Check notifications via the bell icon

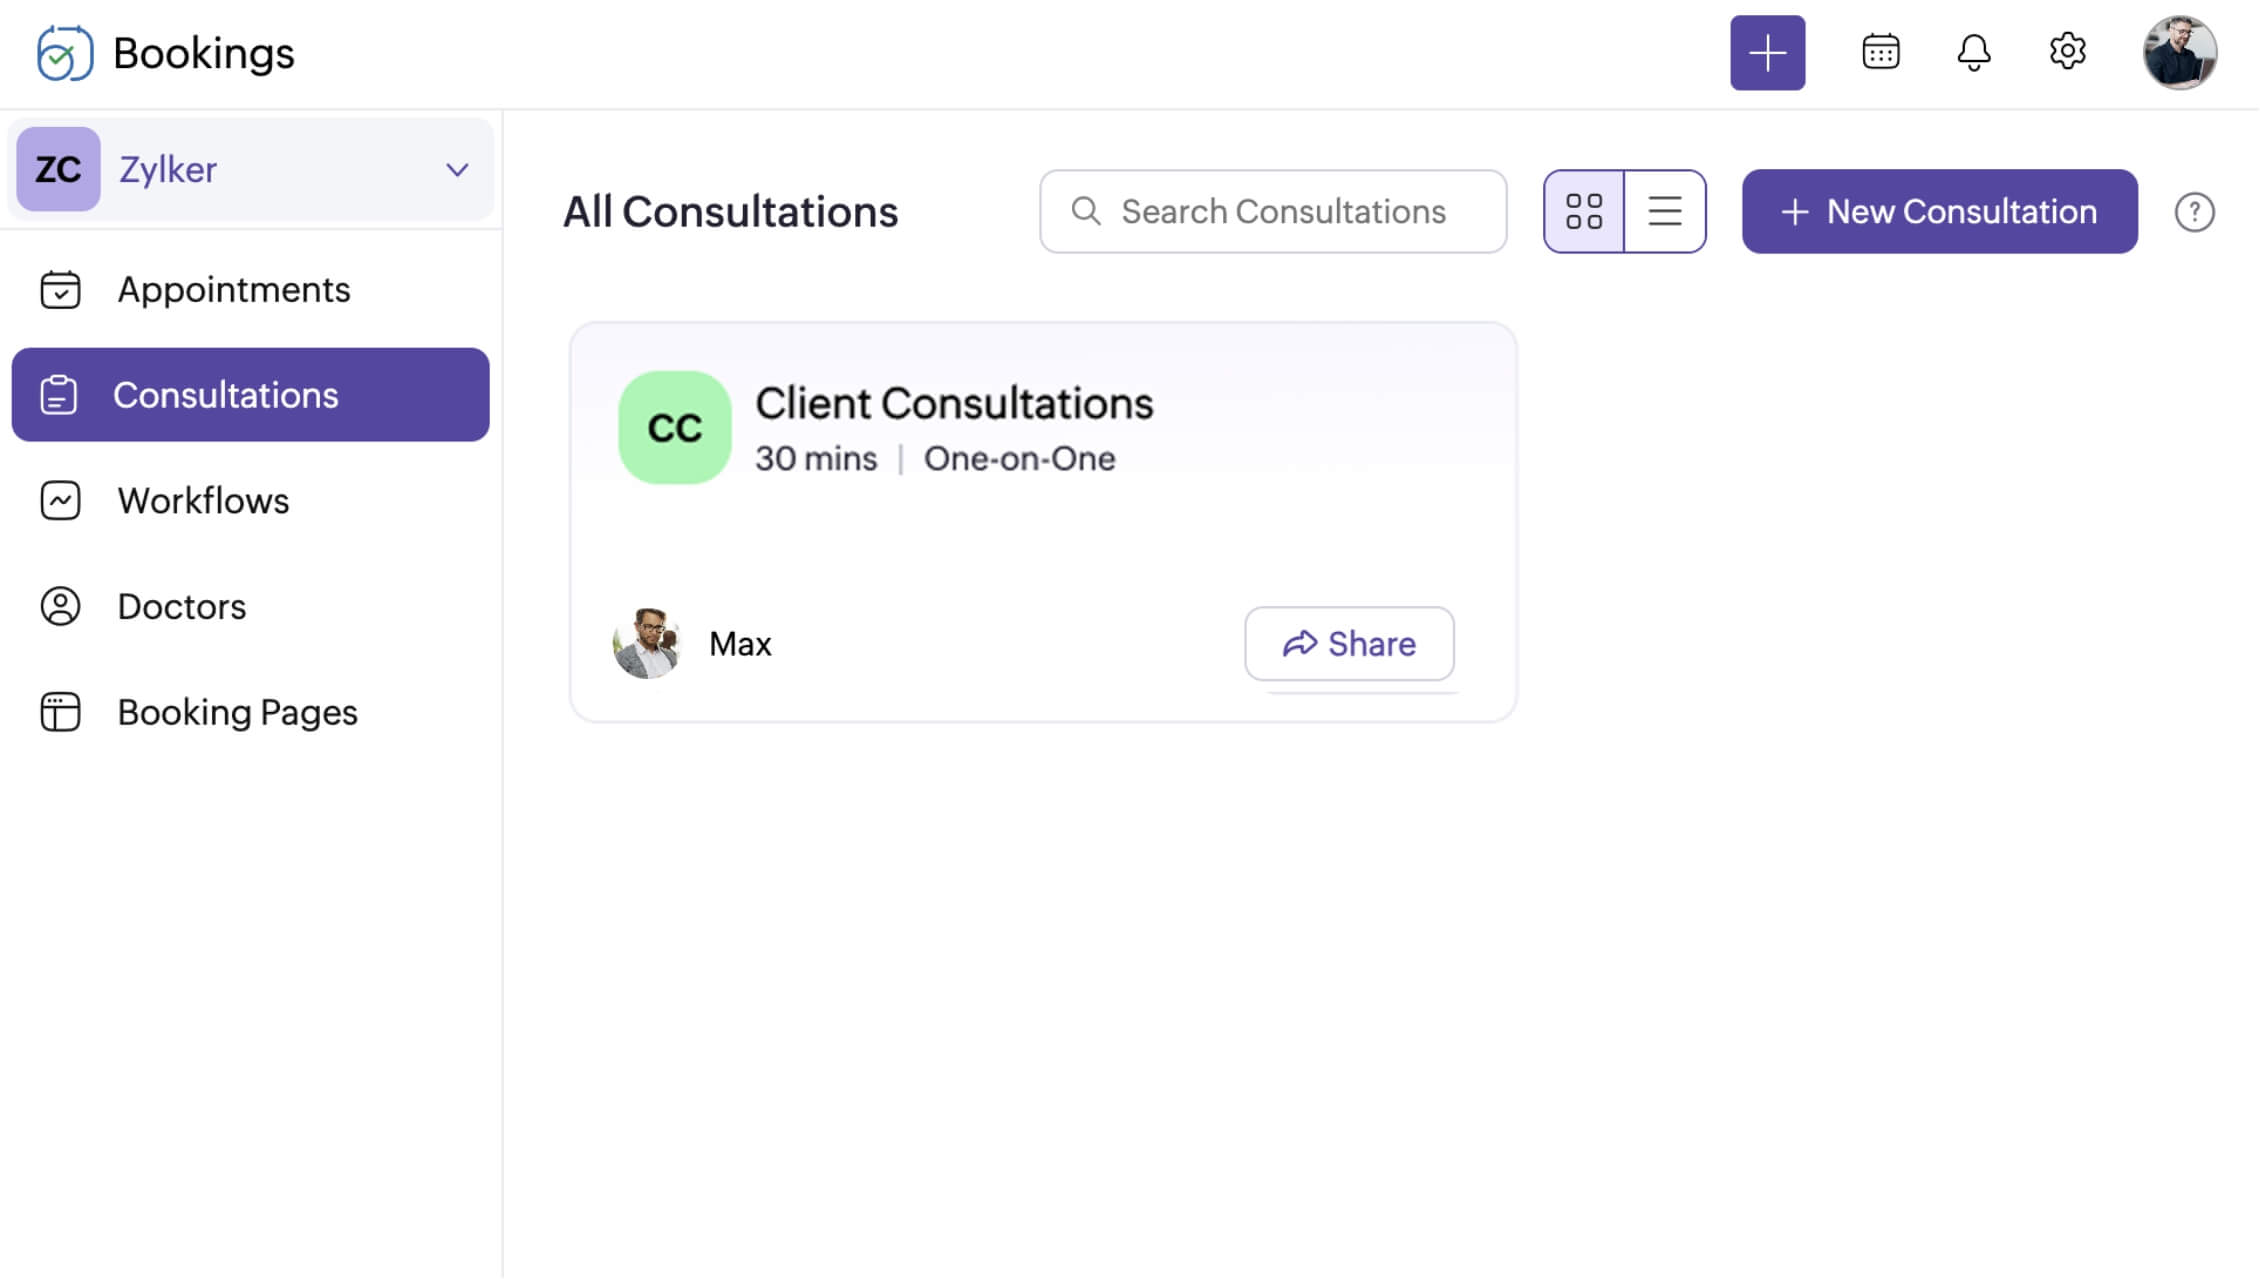coord(1973,52)
